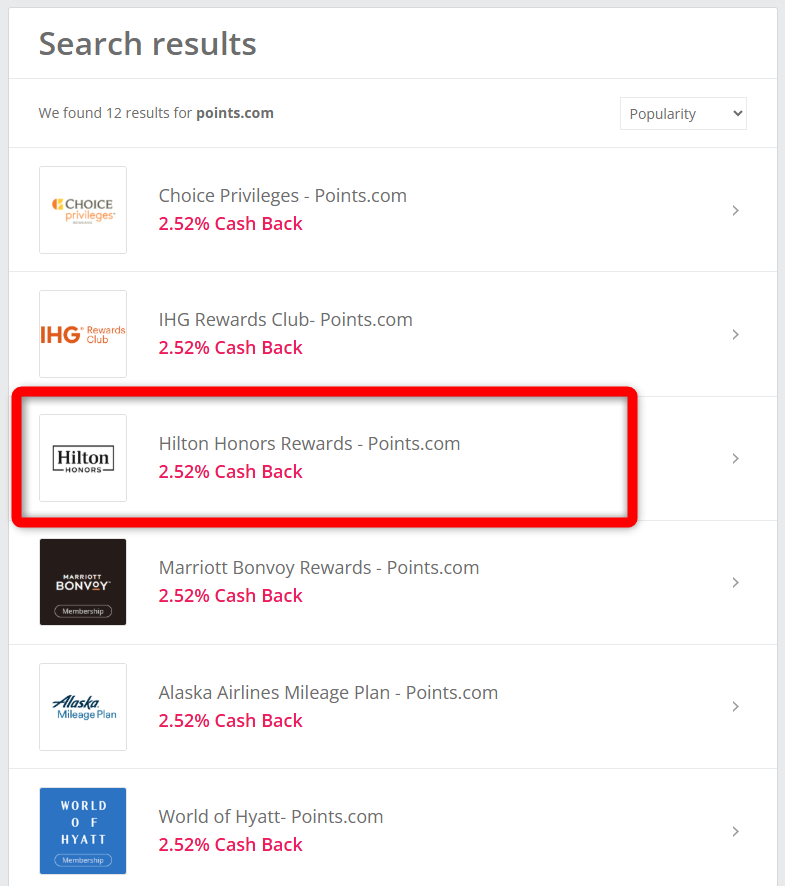Click the Alaska Airlines row chevron arrow

tap(735, 706)
